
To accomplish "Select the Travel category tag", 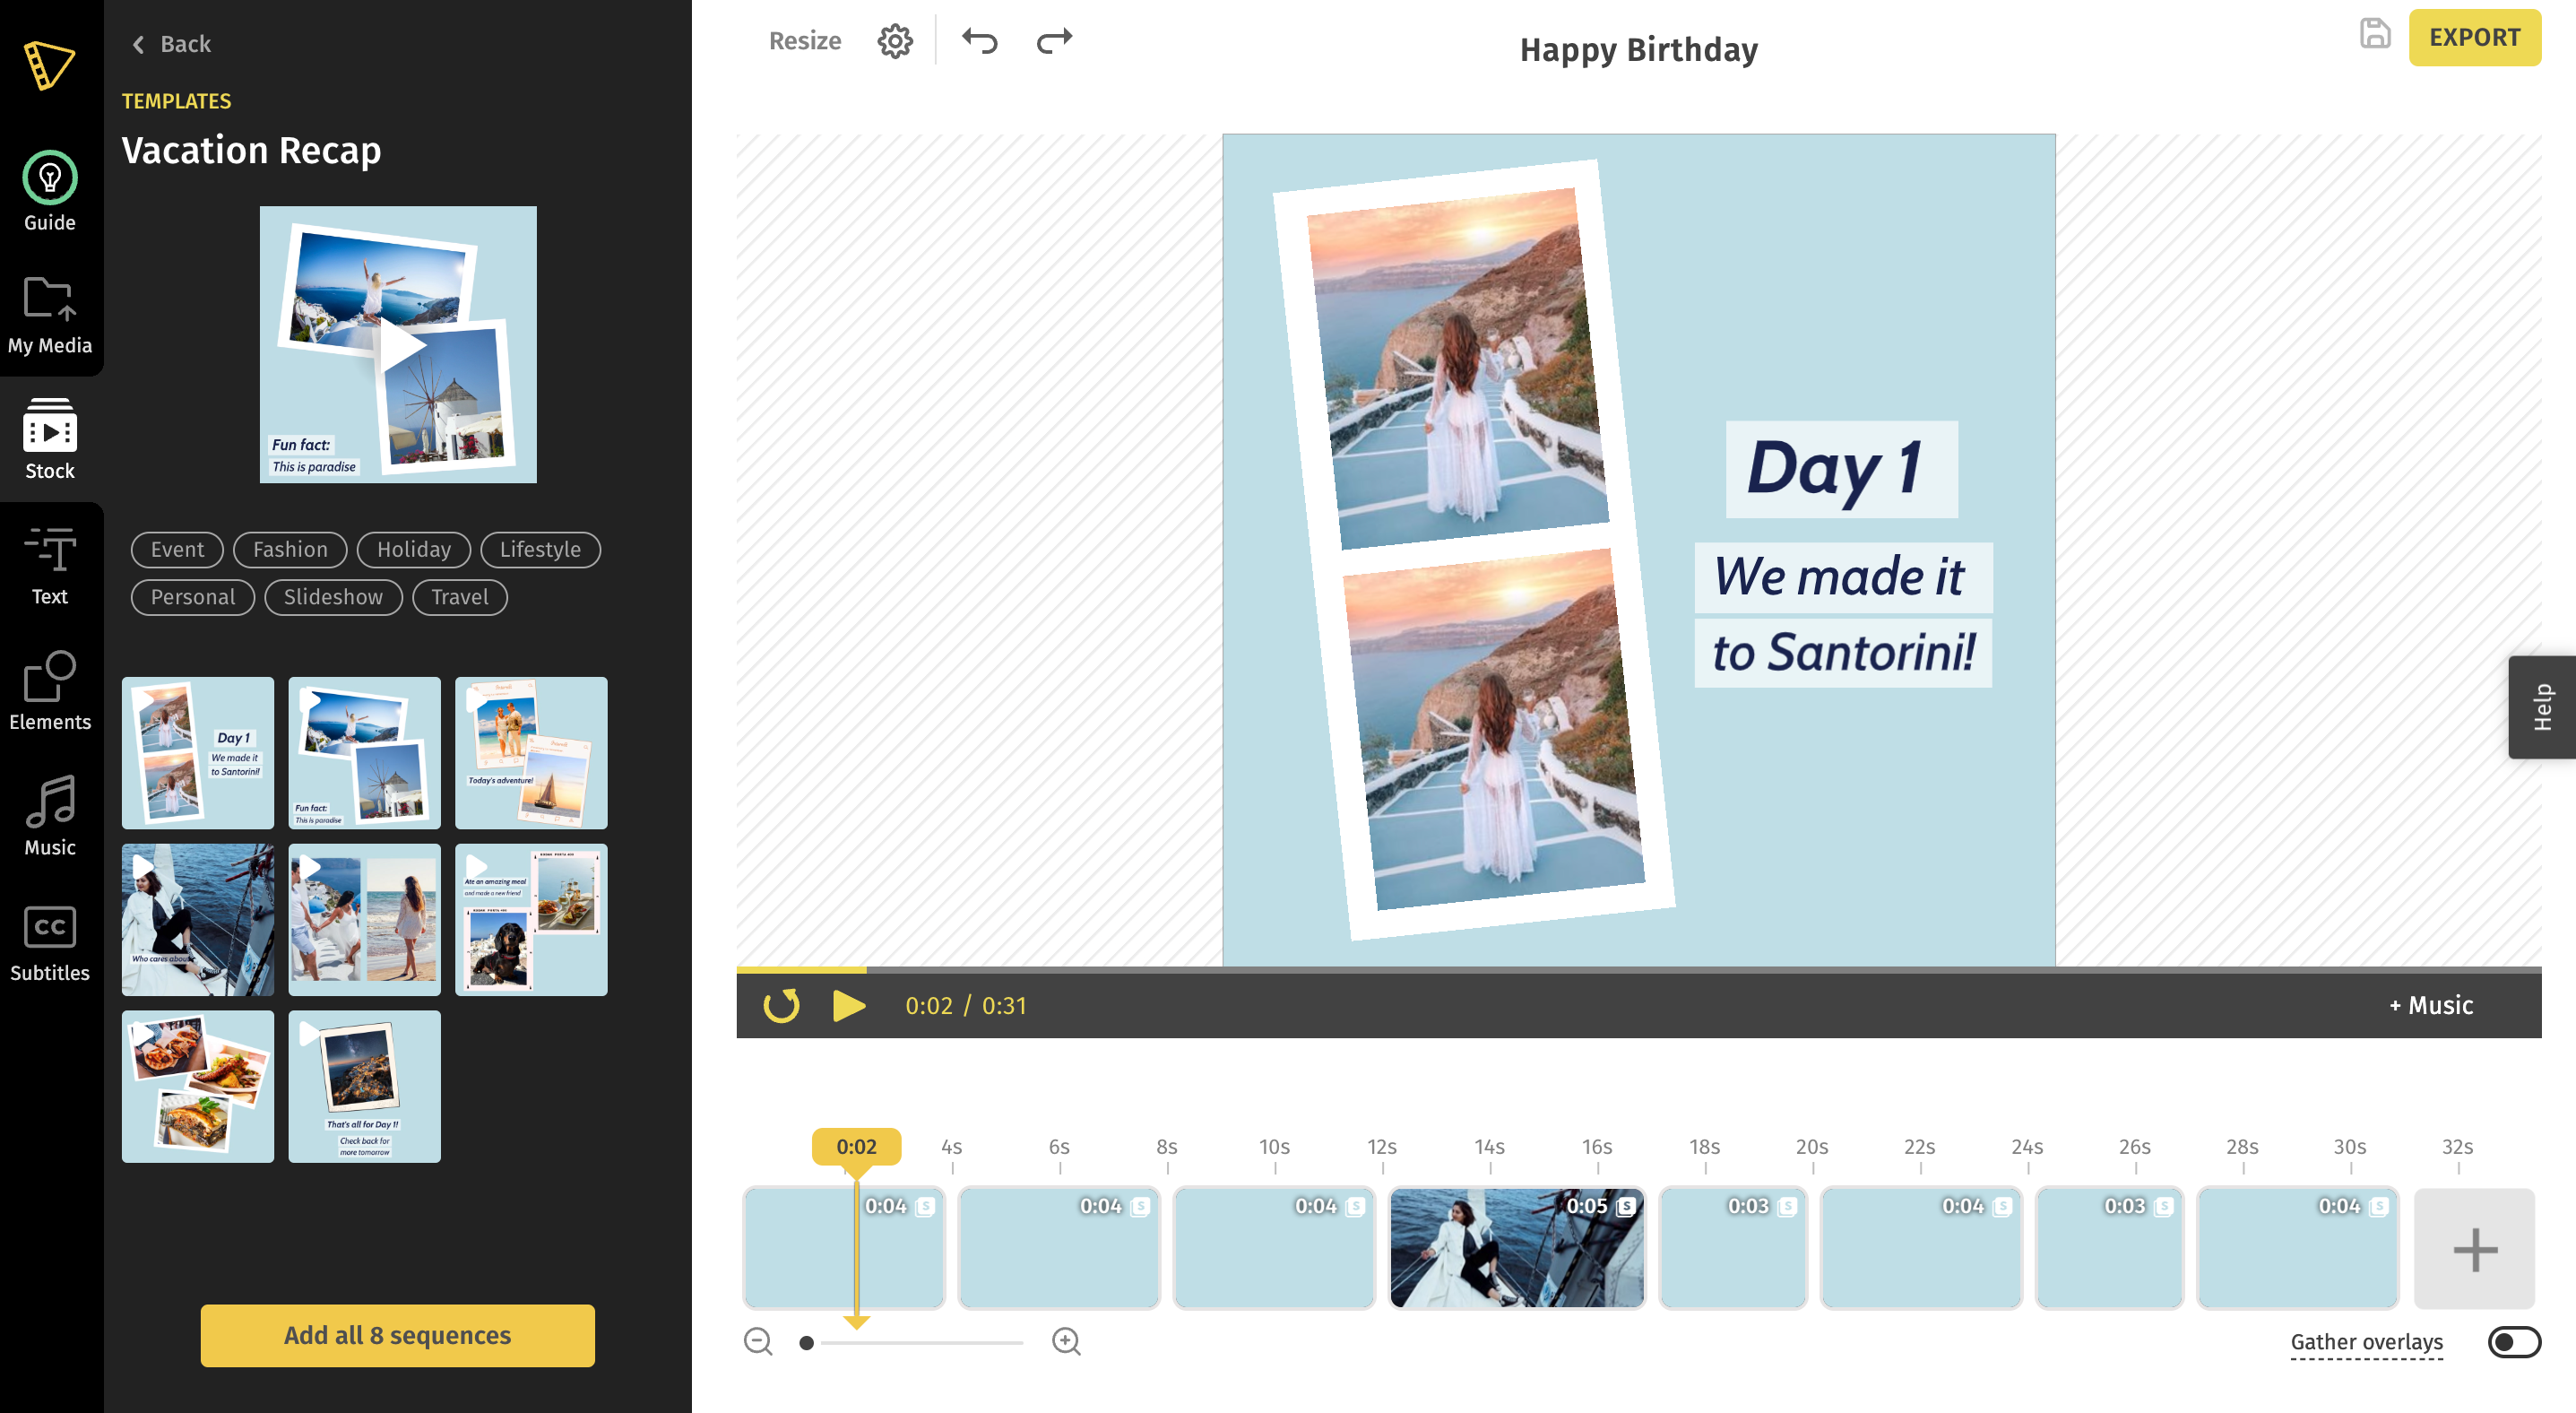I will tap(459, 597).
